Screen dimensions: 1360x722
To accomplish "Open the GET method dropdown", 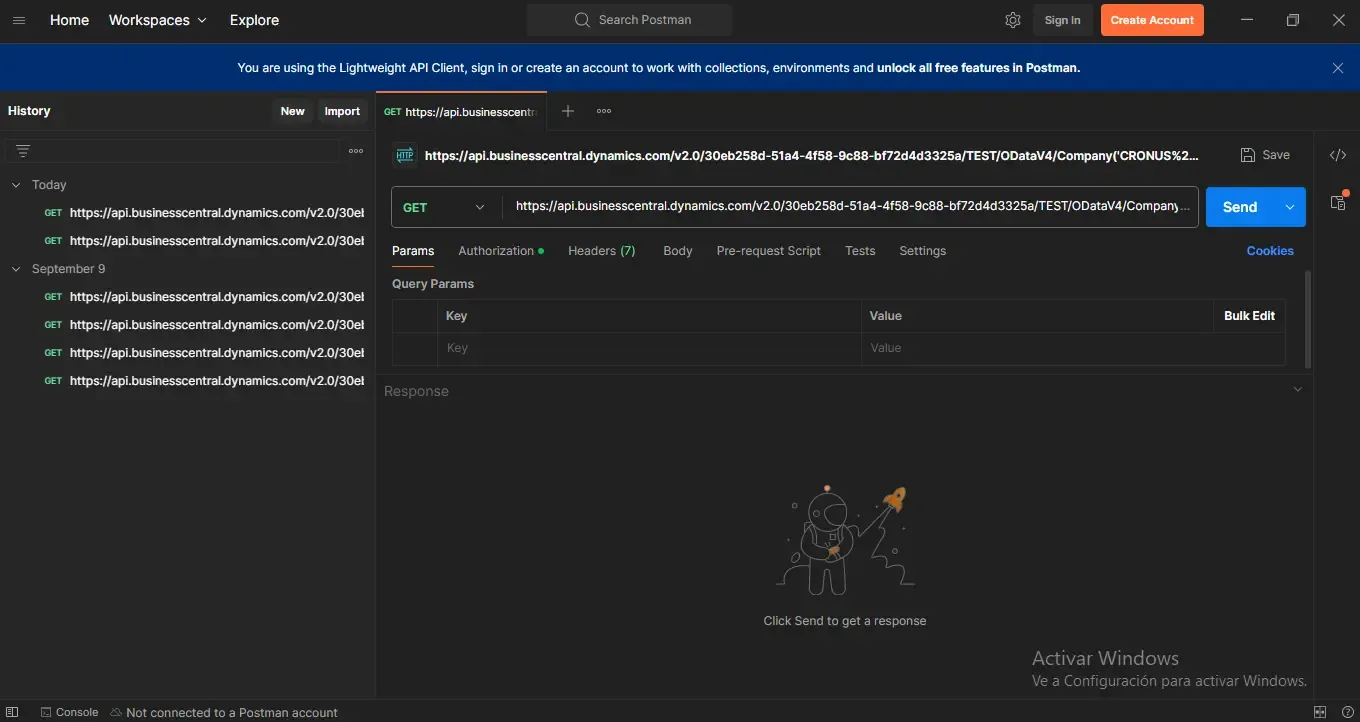I will point(445,207).
